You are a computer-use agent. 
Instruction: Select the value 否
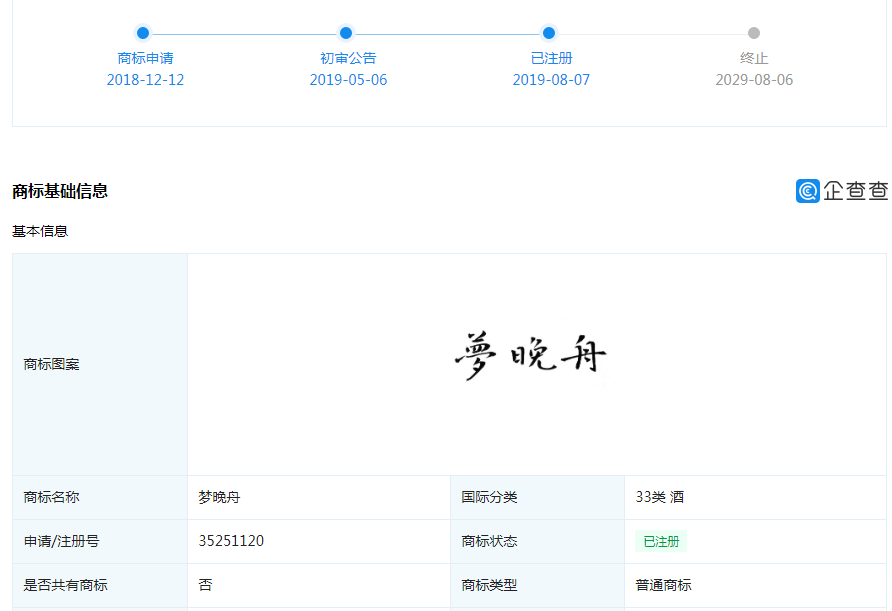(205, 585)
